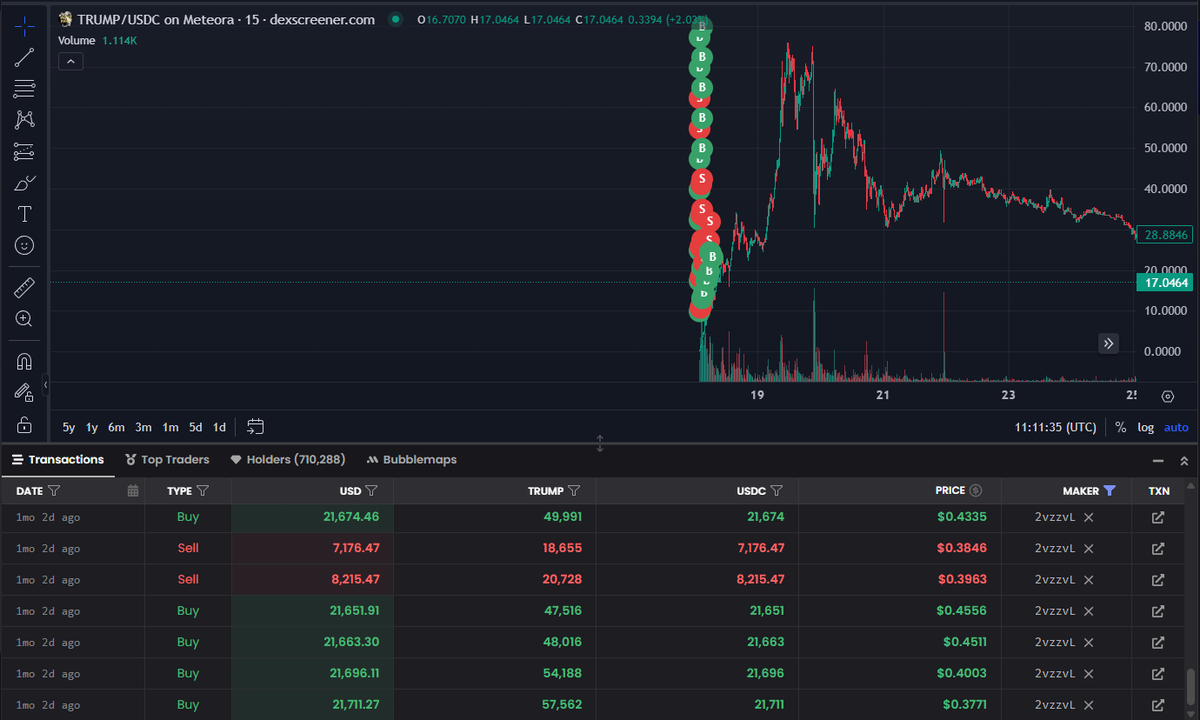Click the TRUMP/USDC chart title
The image size is (1200, 720).
click(x=226, y=19)
